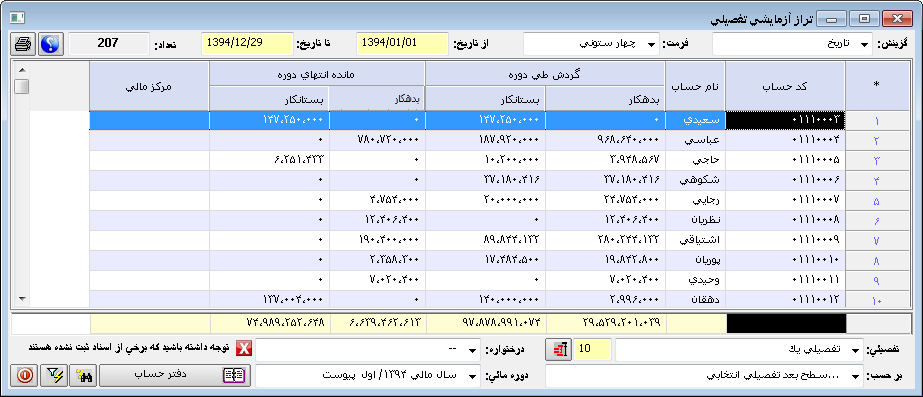923x397 pixels.
Task: Click the مانده انتهاي دوره group header
Action: (x=317, y=74)
